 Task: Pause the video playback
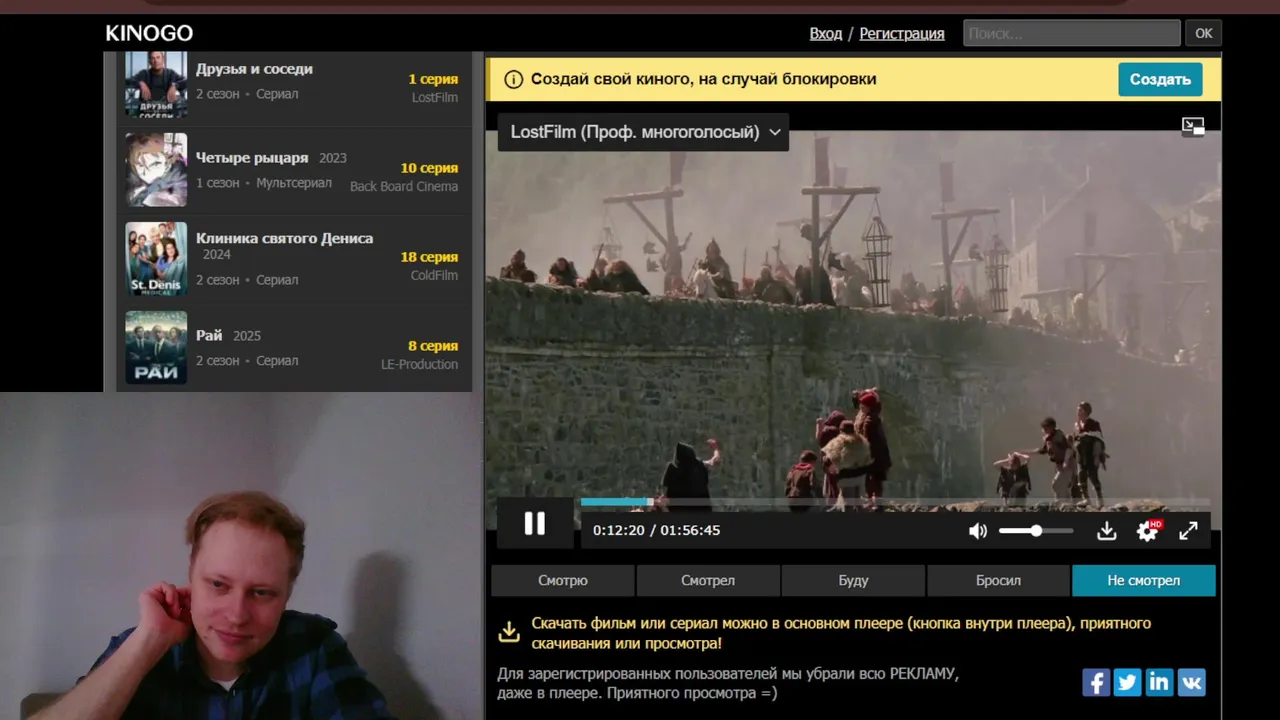[535, 524]
